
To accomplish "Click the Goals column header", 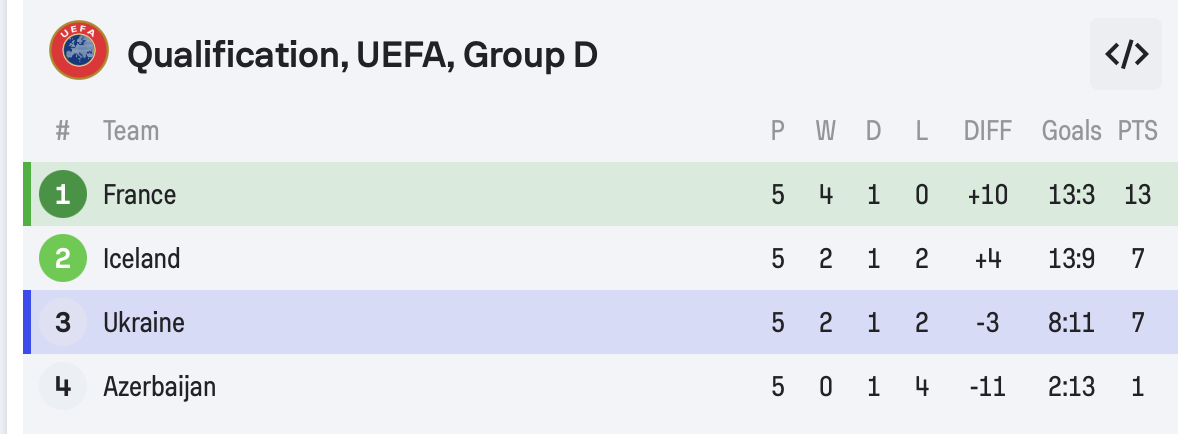I will pyautogui.click(x=1071, y=131).
